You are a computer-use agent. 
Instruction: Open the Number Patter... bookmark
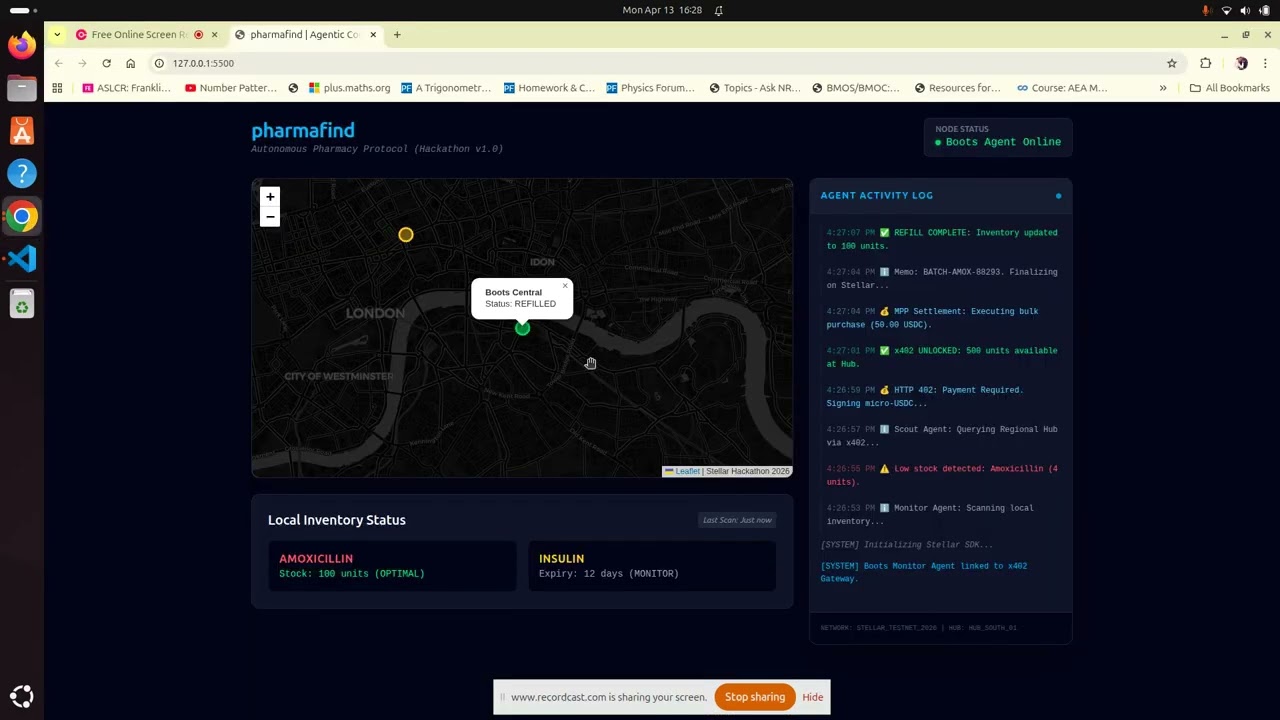click(230, 88)
